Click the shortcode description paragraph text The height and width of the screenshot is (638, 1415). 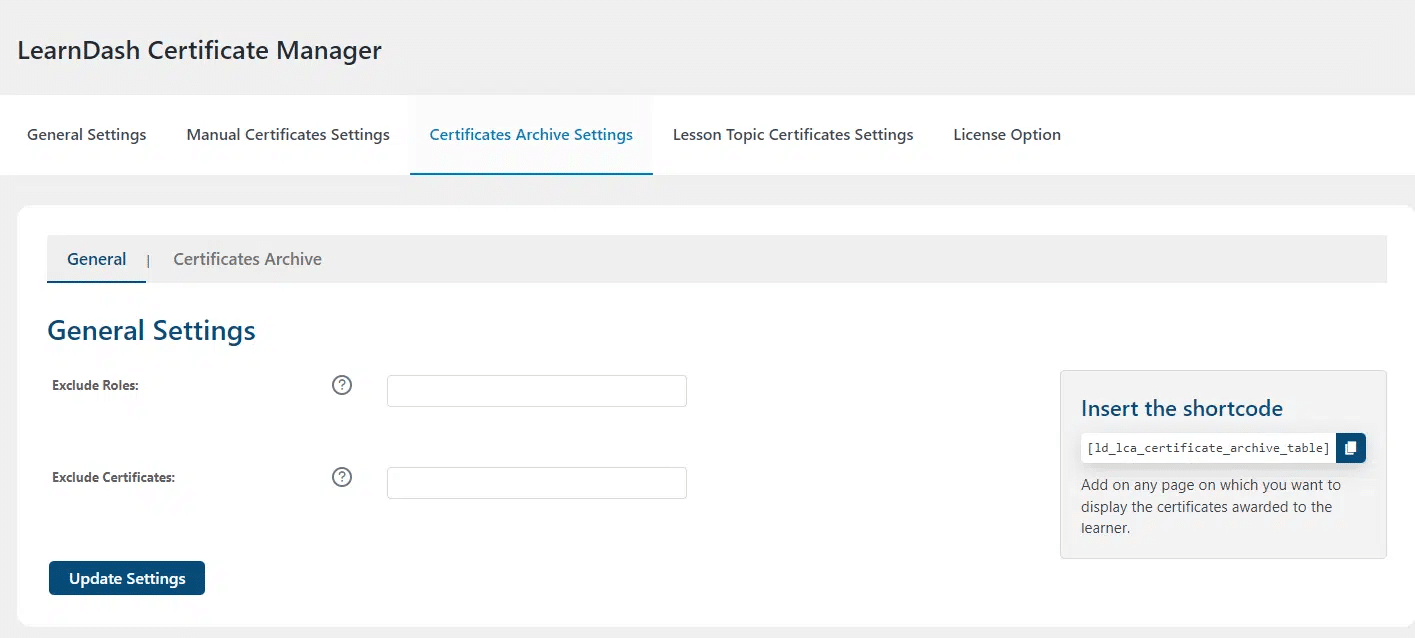point(1211,506)
